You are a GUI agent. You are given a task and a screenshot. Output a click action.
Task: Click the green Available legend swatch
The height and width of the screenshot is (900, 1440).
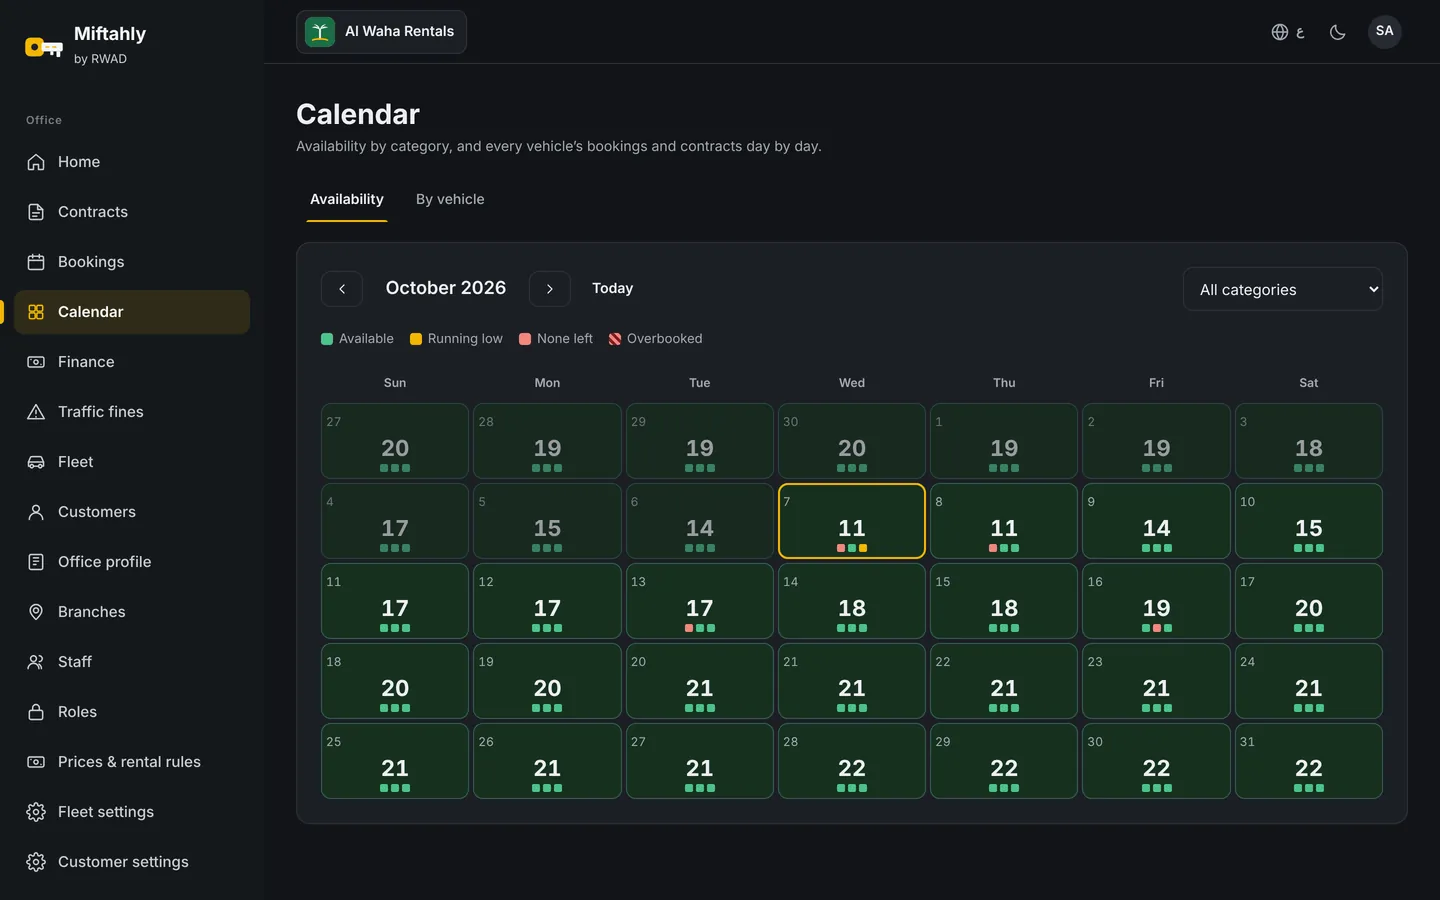point(327,339)
